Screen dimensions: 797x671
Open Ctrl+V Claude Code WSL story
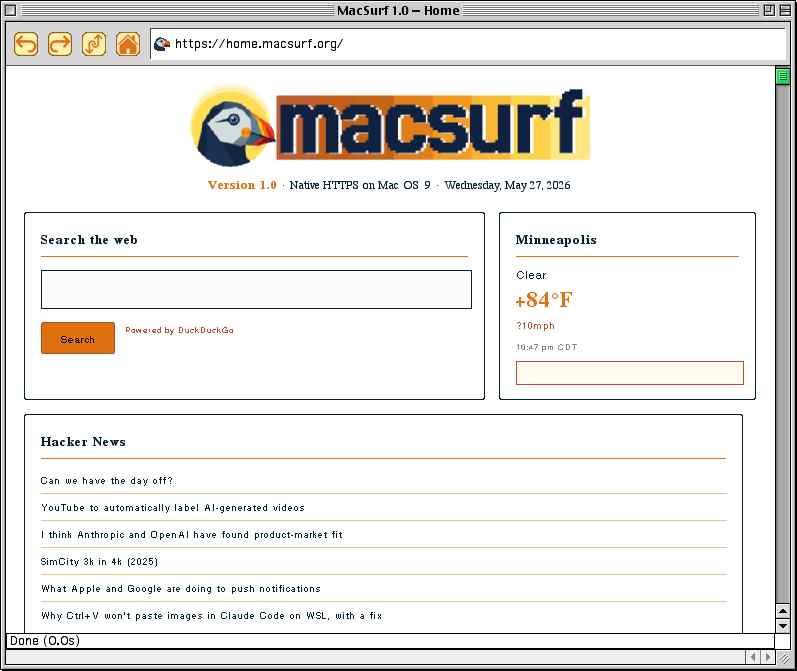pos(211,615)
